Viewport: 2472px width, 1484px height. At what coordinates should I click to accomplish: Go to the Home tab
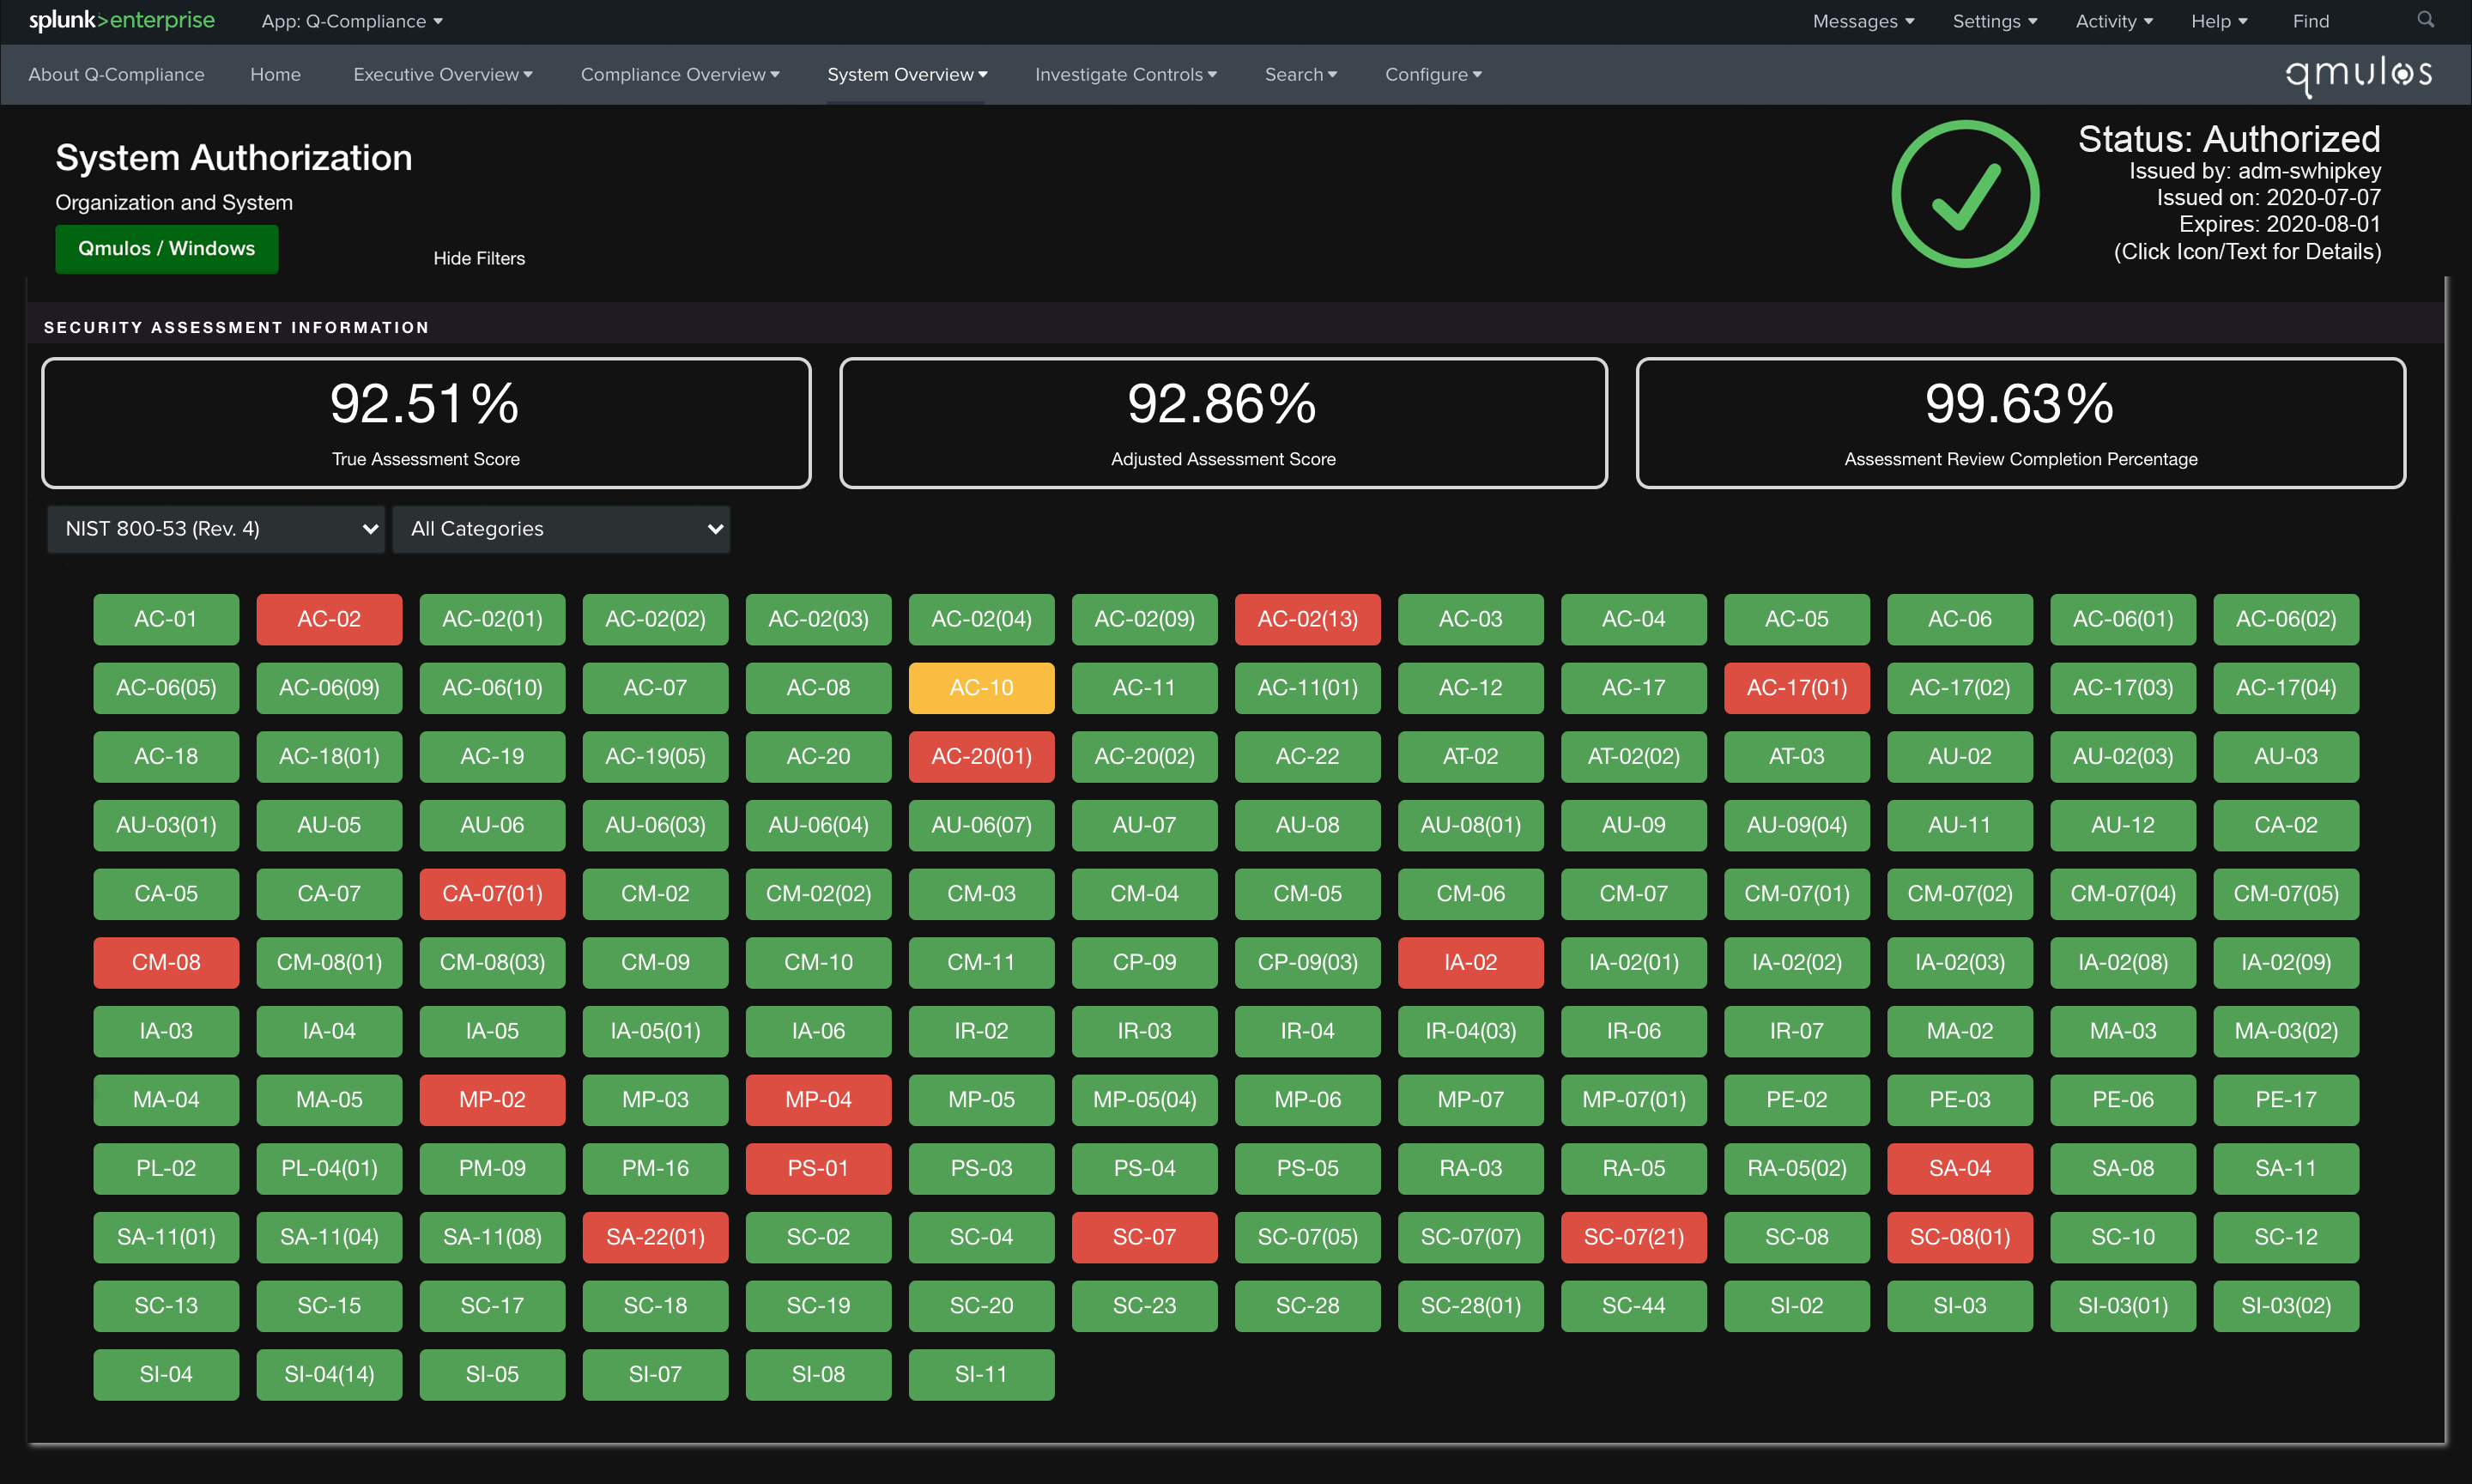coord(275,74)
